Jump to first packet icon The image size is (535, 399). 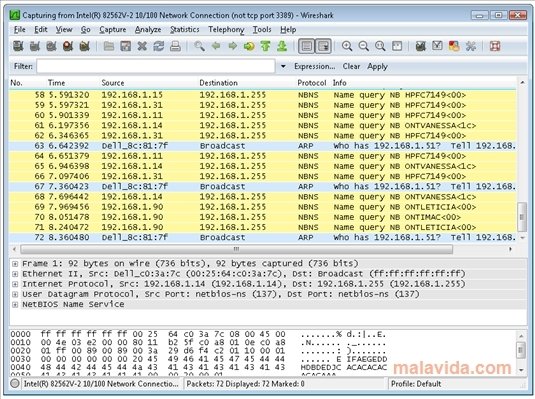click(265, 46)
